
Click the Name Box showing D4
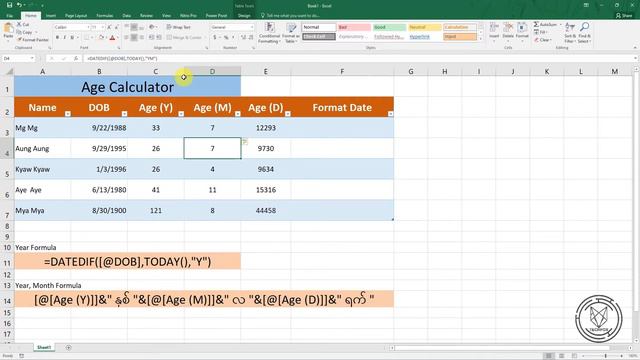[18, 58]
